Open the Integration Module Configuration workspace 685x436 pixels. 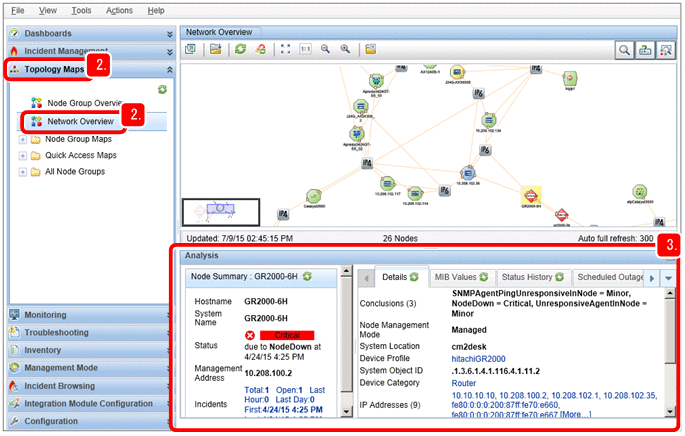(89, 404)
